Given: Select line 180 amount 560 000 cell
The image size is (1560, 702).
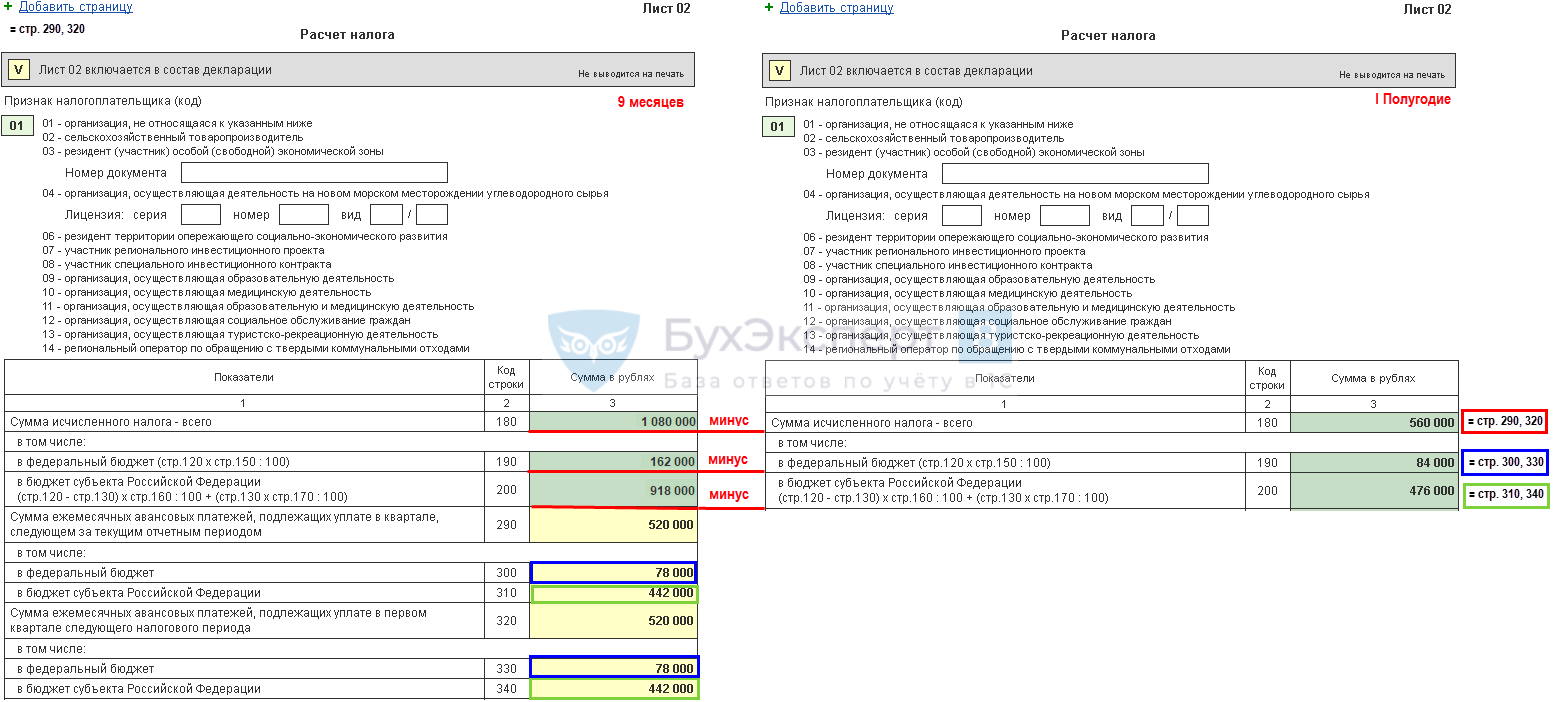Looking at the screenshot, I should [x=1374, y=422].
